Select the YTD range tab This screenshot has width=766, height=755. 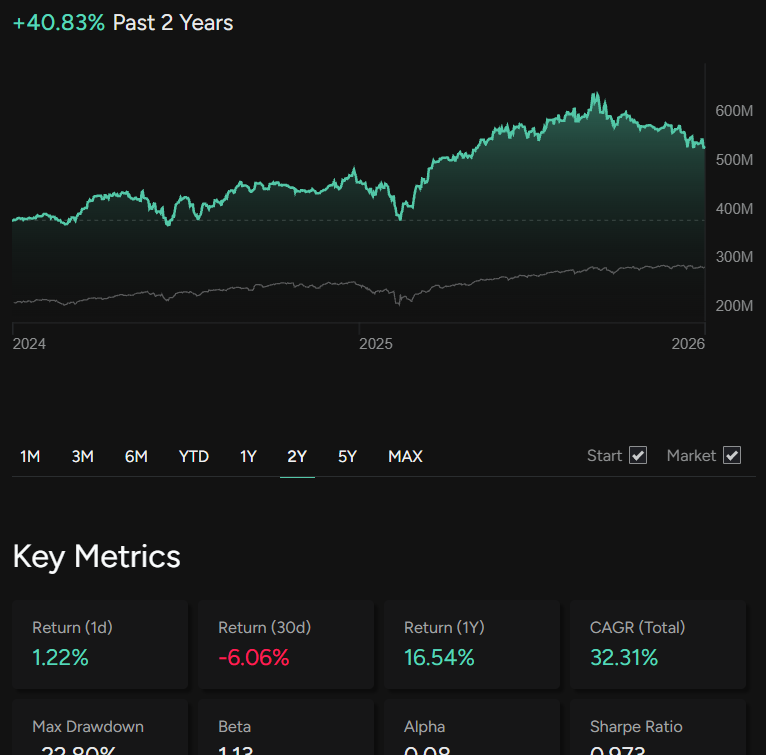pyautogui.click(x=193, y=456)
